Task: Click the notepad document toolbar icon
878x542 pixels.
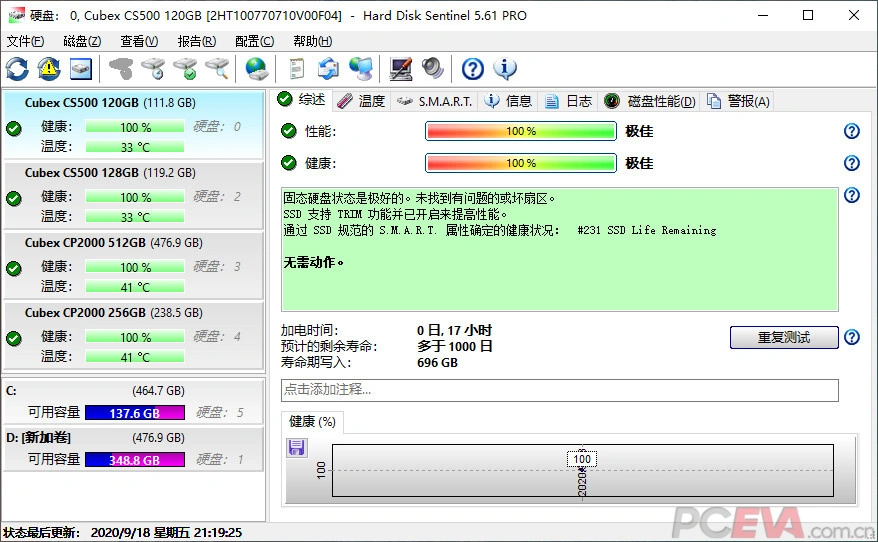Action: point(296,68)
